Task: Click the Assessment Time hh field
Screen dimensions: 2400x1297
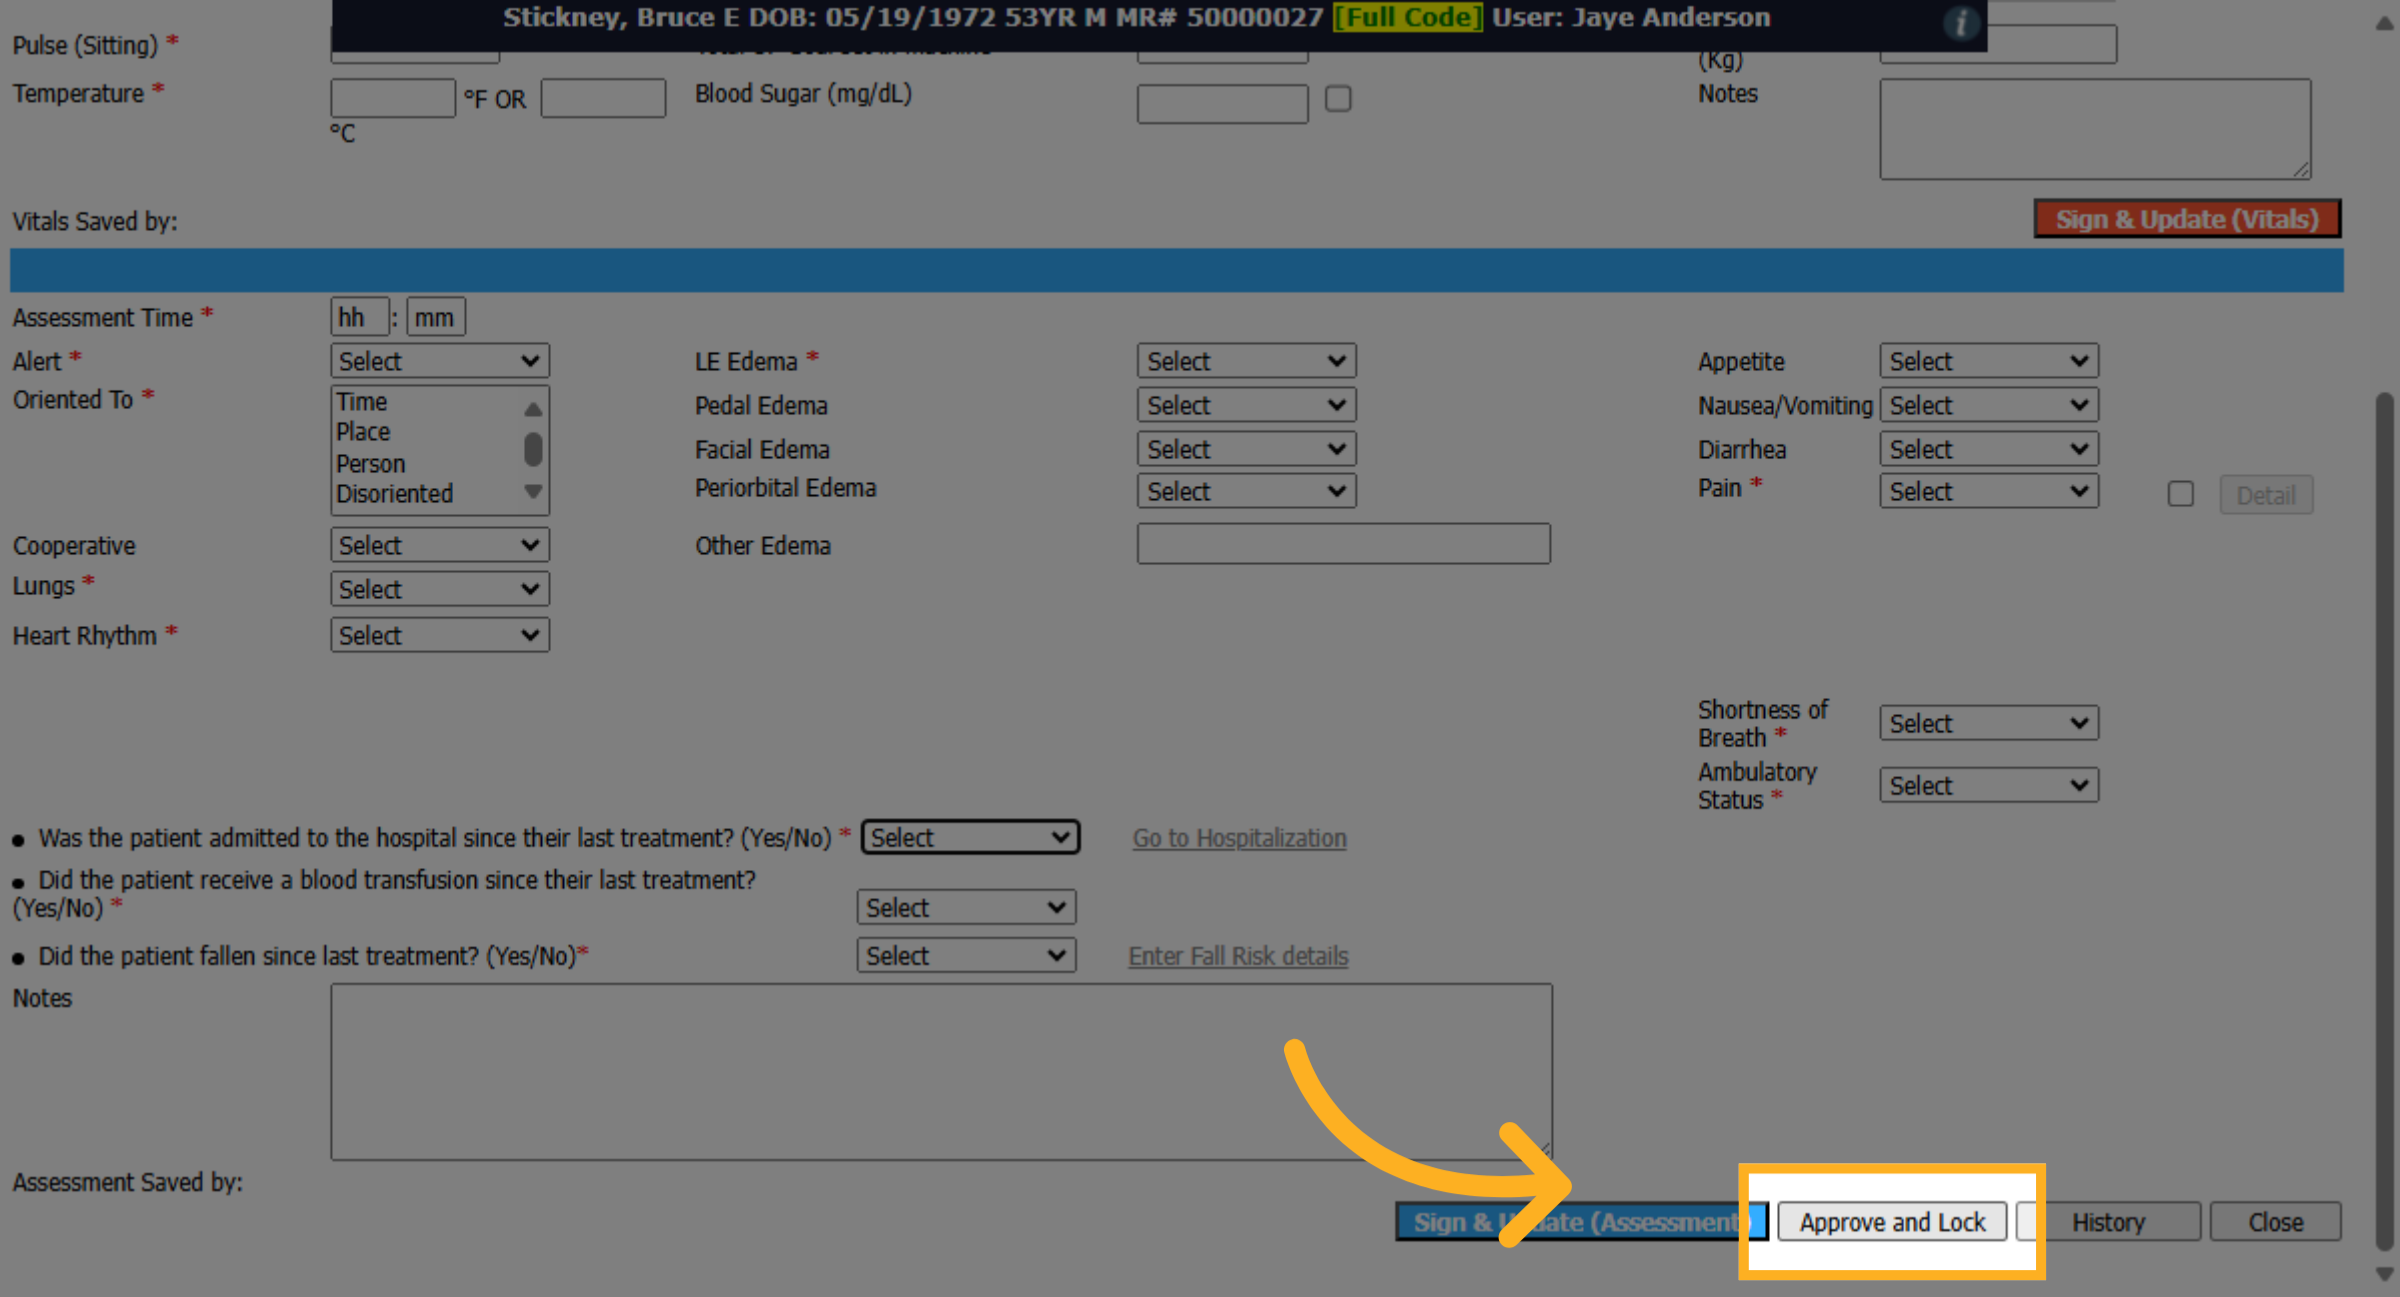Action: coord(360,317)
